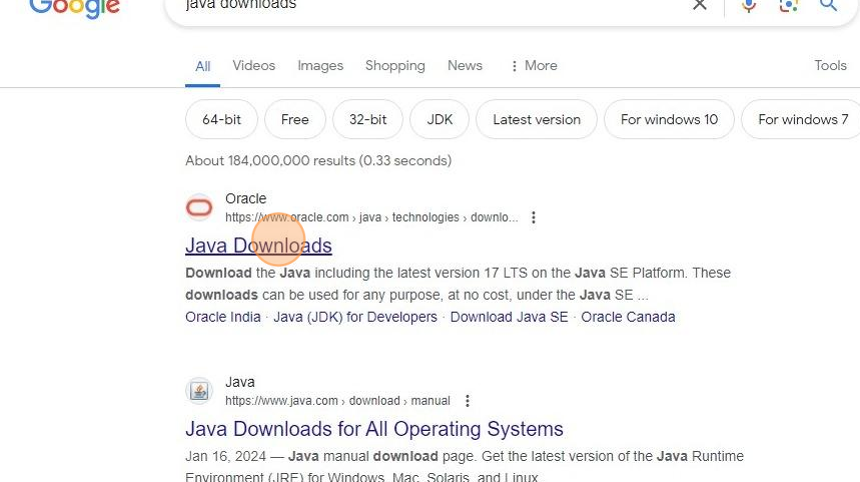Image resolution: width=860 pixels, height=482 pixels.
Task: Apply the 32-bit filter chip
Action: (x=367, y=120)
